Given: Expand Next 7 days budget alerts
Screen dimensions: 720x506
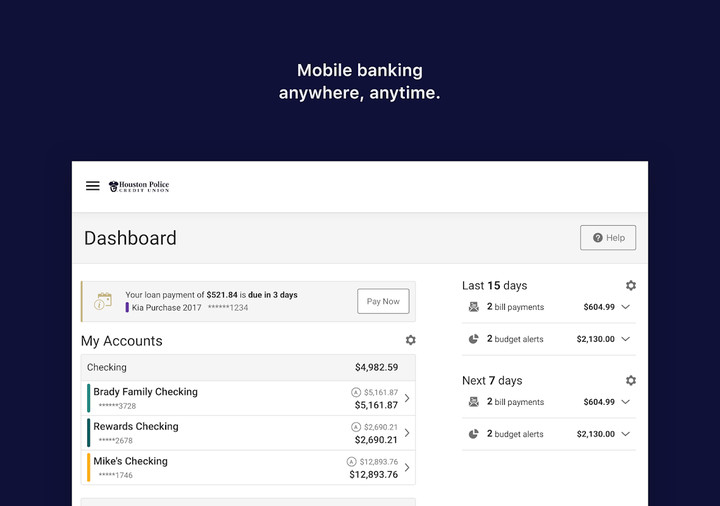Looking at the screenshot, I should click(625, 434).
